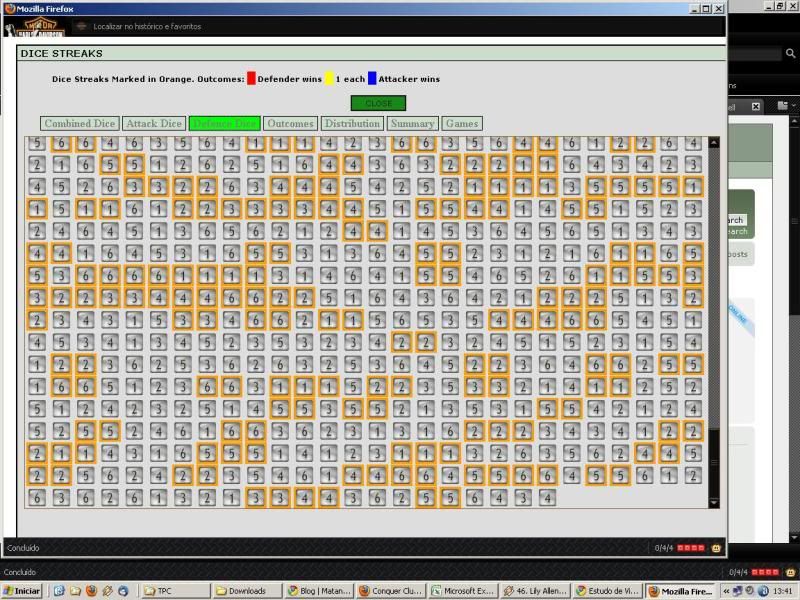
Task: Close the tab in the background browser window
Action: 756,106
